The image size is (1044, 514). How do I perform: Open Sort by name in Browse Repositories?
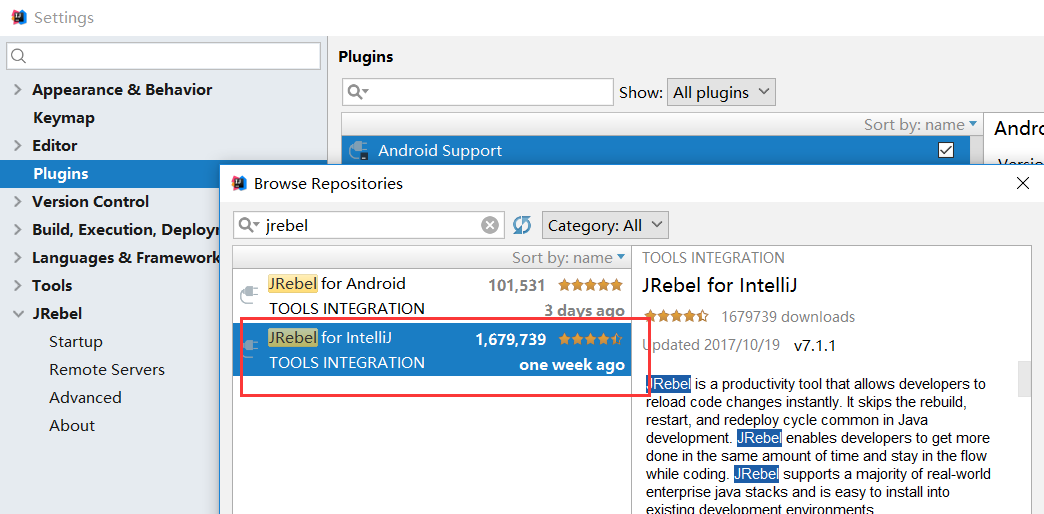[570, 258]
